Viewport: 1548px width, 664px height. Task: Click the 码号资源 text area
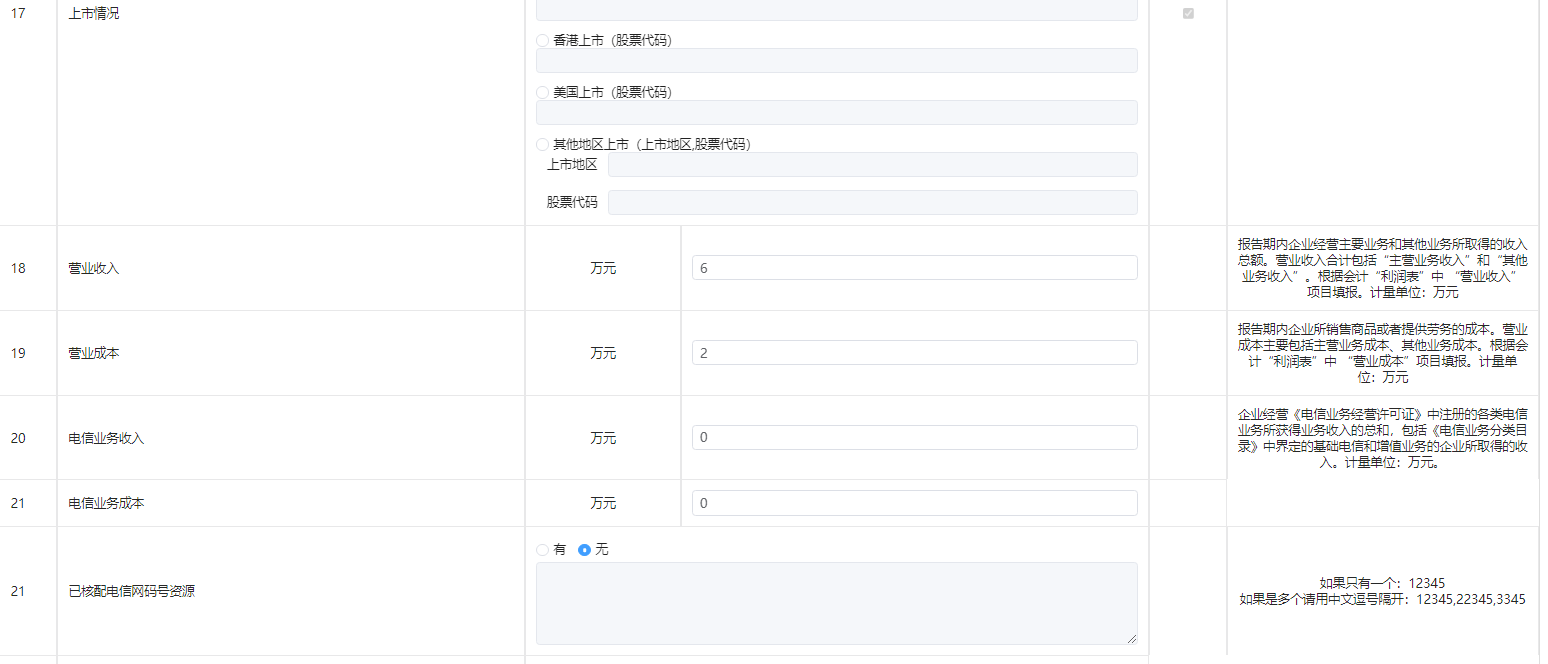point(837,603)
